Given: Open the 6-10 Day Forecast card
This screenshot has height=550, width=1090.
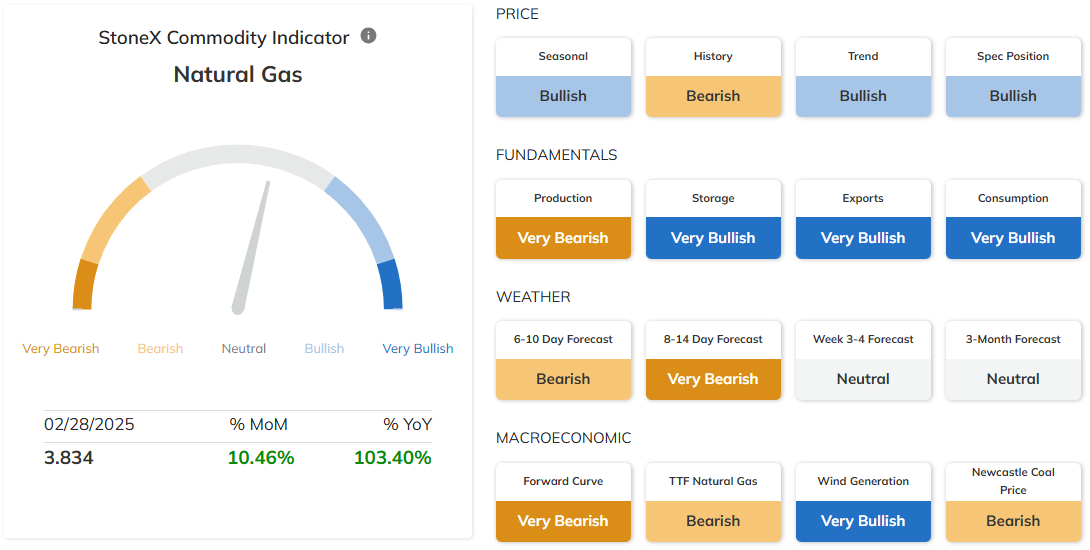Looking at the screenshot, I should pyautogui.click(x=563, y=360).
